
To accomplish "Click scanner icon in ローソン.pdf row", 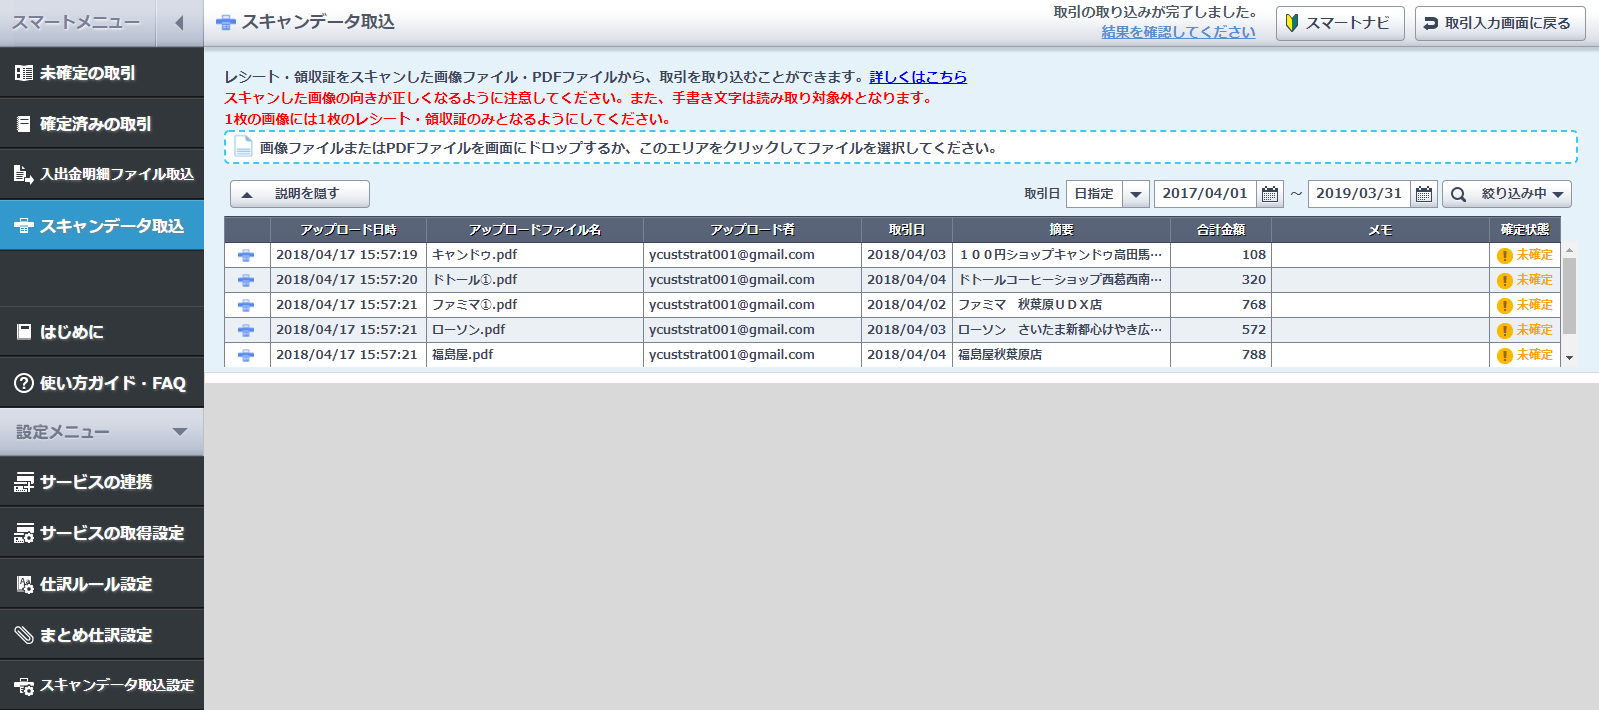I will coord(246,330).
